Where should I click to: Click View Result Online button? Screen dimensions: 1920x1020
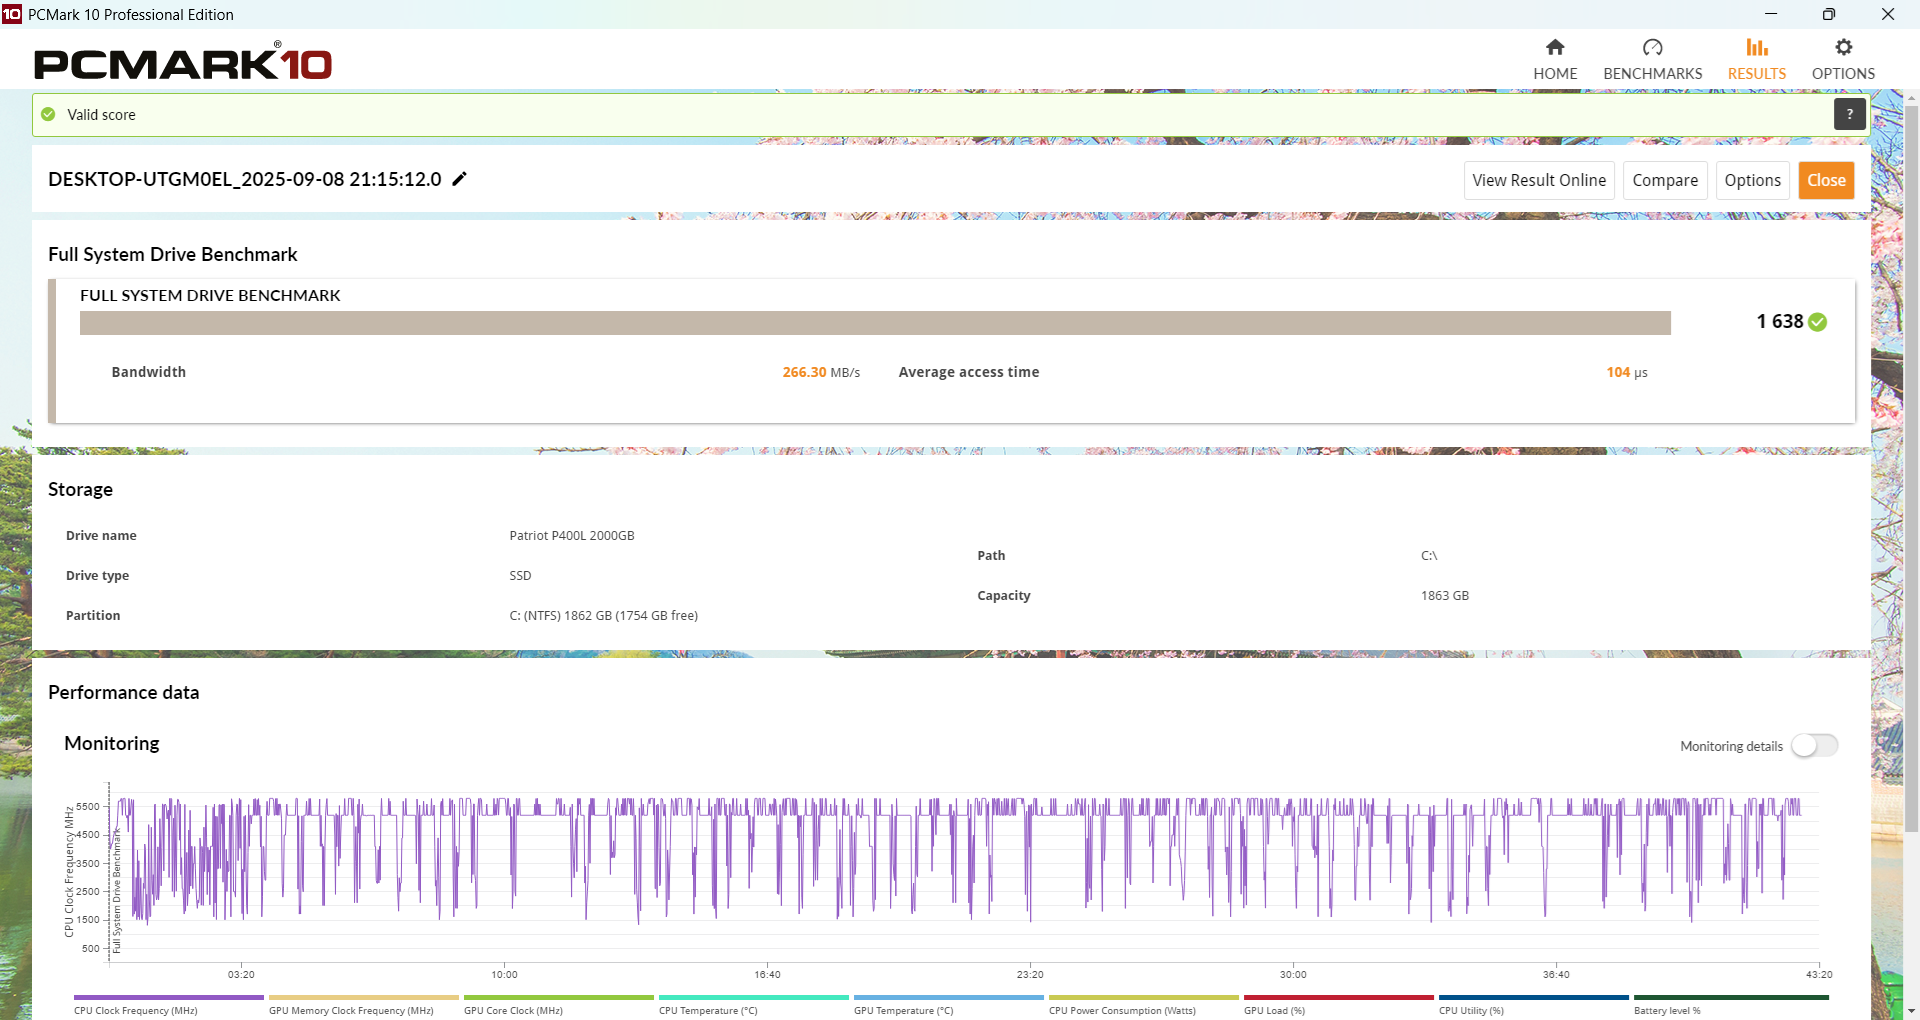(1539, 181)
